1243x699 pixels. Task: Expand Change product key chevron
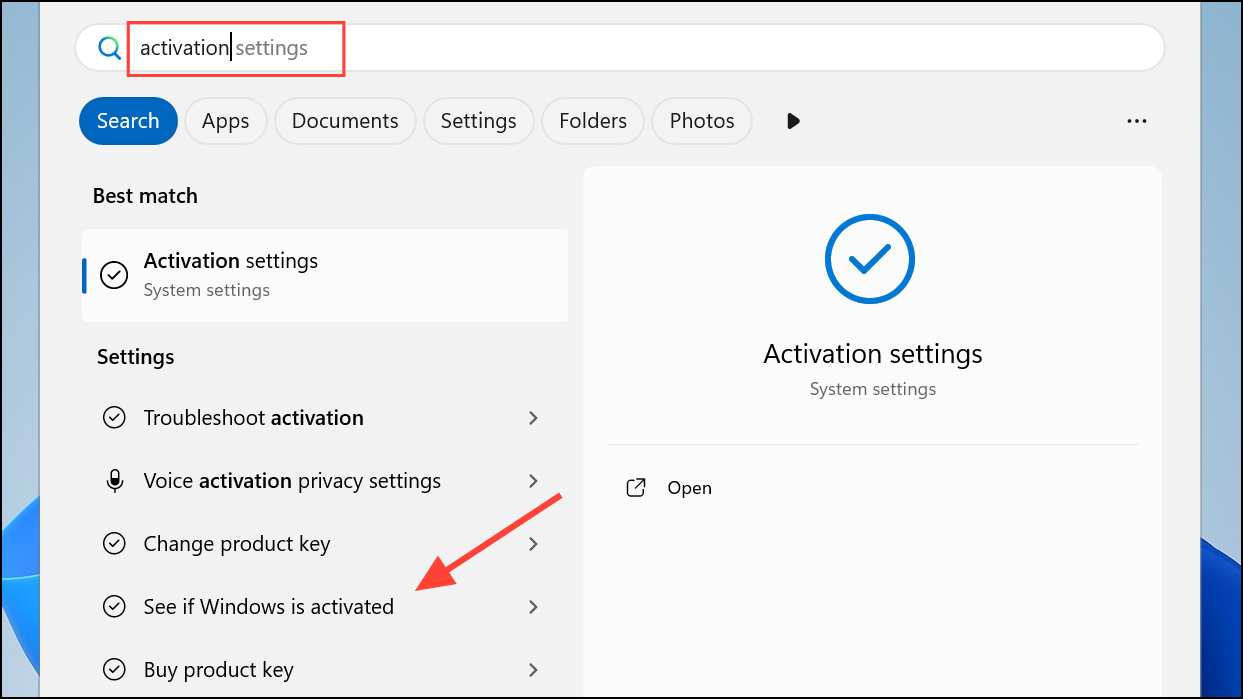pyautogui.click(x=533, y=544)
